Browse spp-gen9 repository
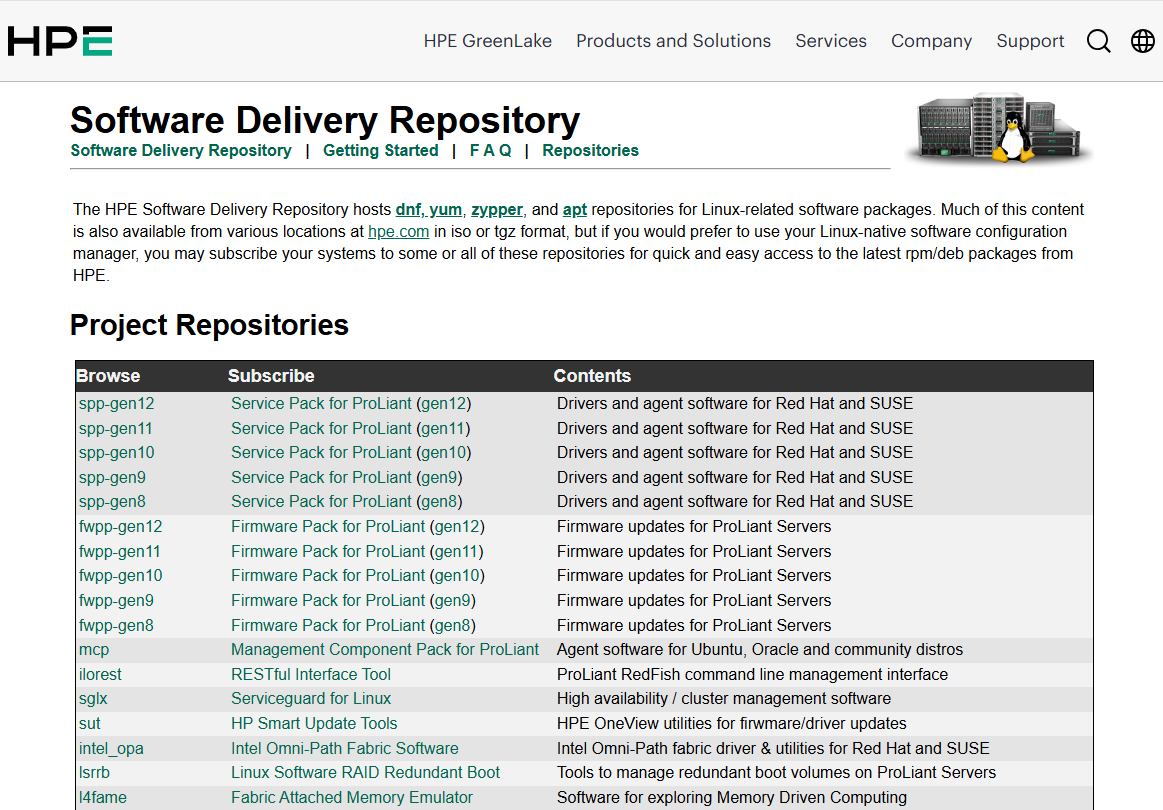 pos(112,478)
